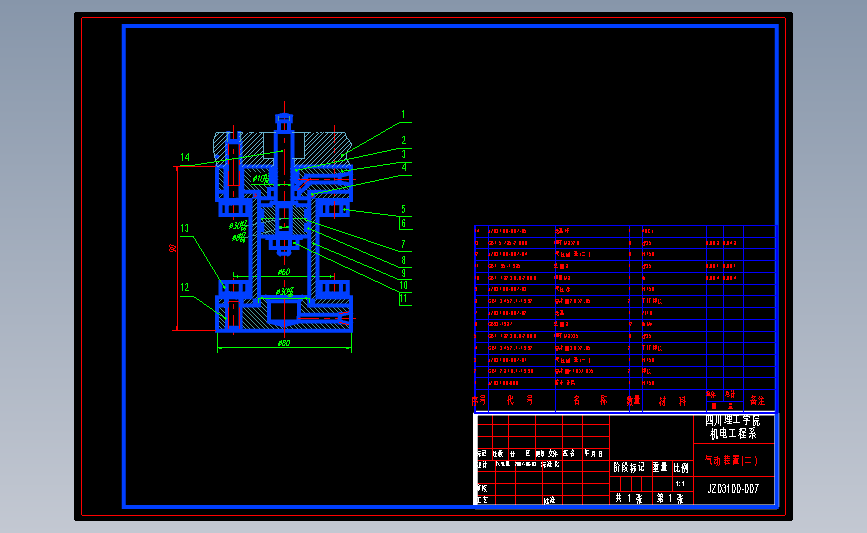
Task: Click the 备注 column header
Action: click(758, 400)
